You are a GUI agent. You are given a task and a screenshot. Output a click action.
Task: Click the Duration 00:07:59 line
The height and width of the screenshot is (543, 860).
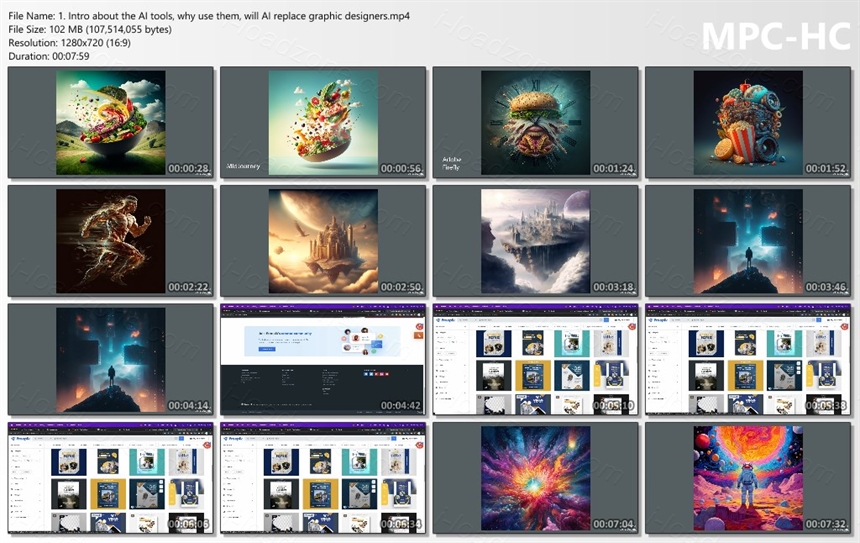[x=49, y=56]
